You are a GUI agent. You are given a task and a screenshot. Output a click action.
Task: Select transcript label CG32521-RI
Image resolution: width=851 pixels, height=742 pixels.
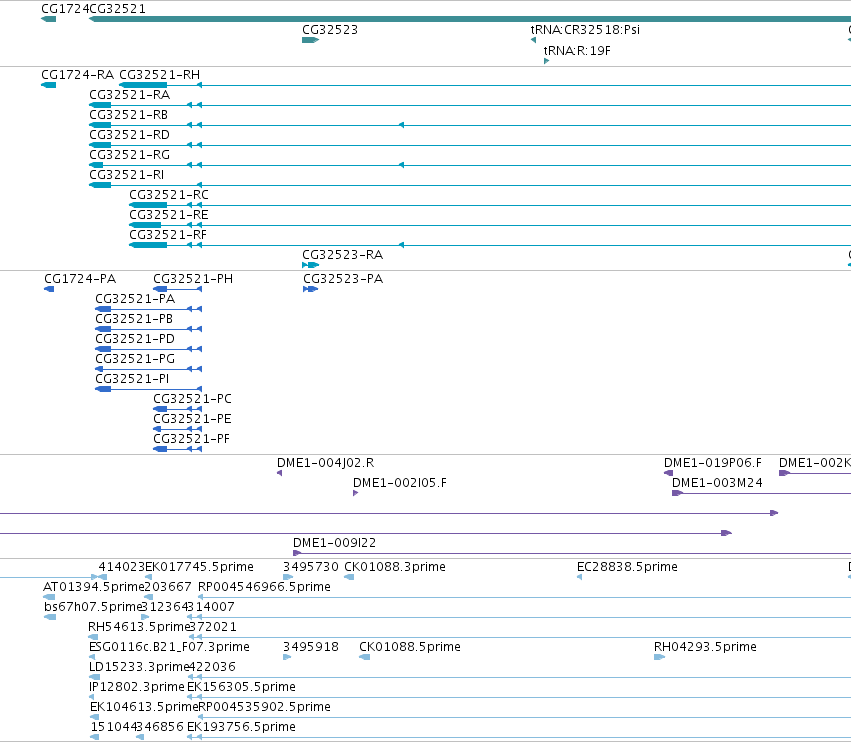(x=126, y=175)
